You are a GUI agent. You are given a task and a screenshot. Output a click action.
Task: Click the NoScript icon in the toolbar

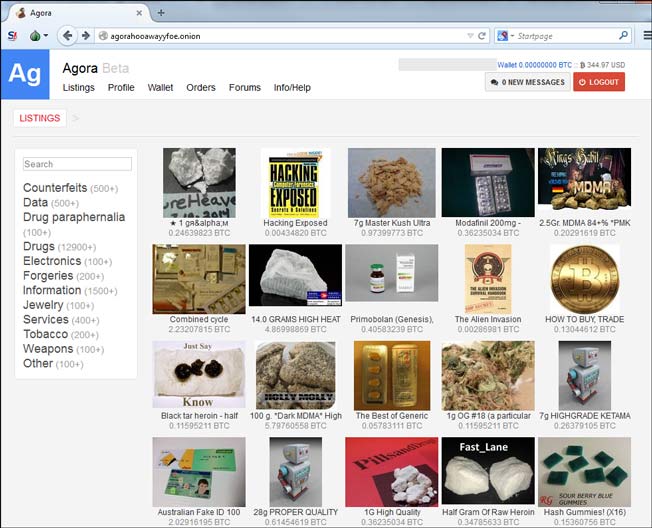[12, 36]
